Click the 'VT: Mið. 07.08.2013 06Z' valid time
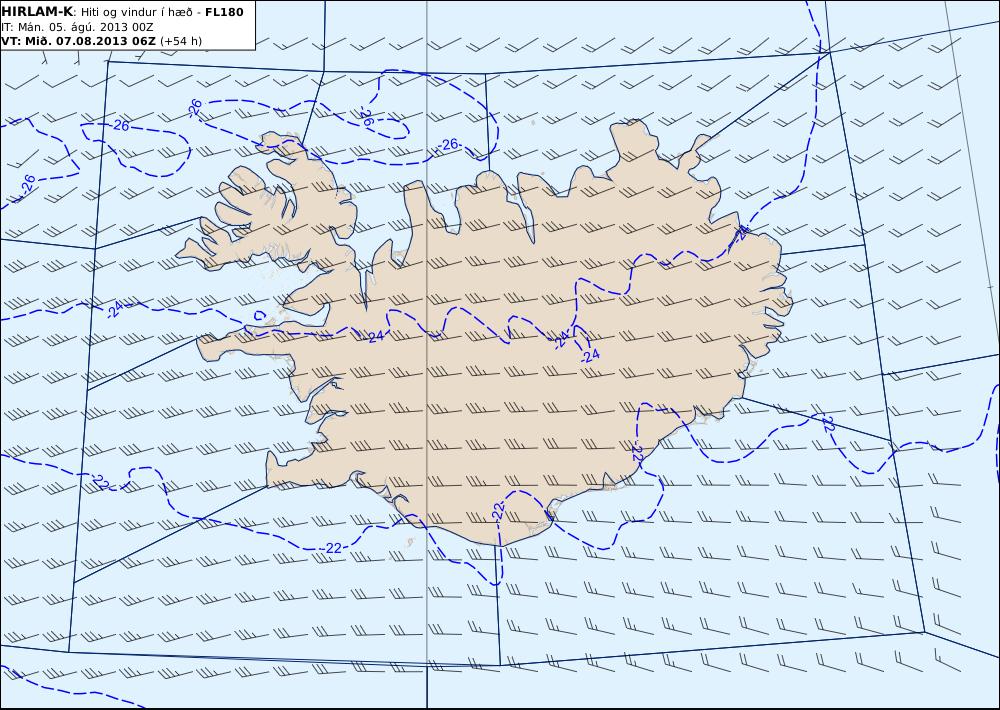Screen dimensions: 1000x710 (78, 41)
